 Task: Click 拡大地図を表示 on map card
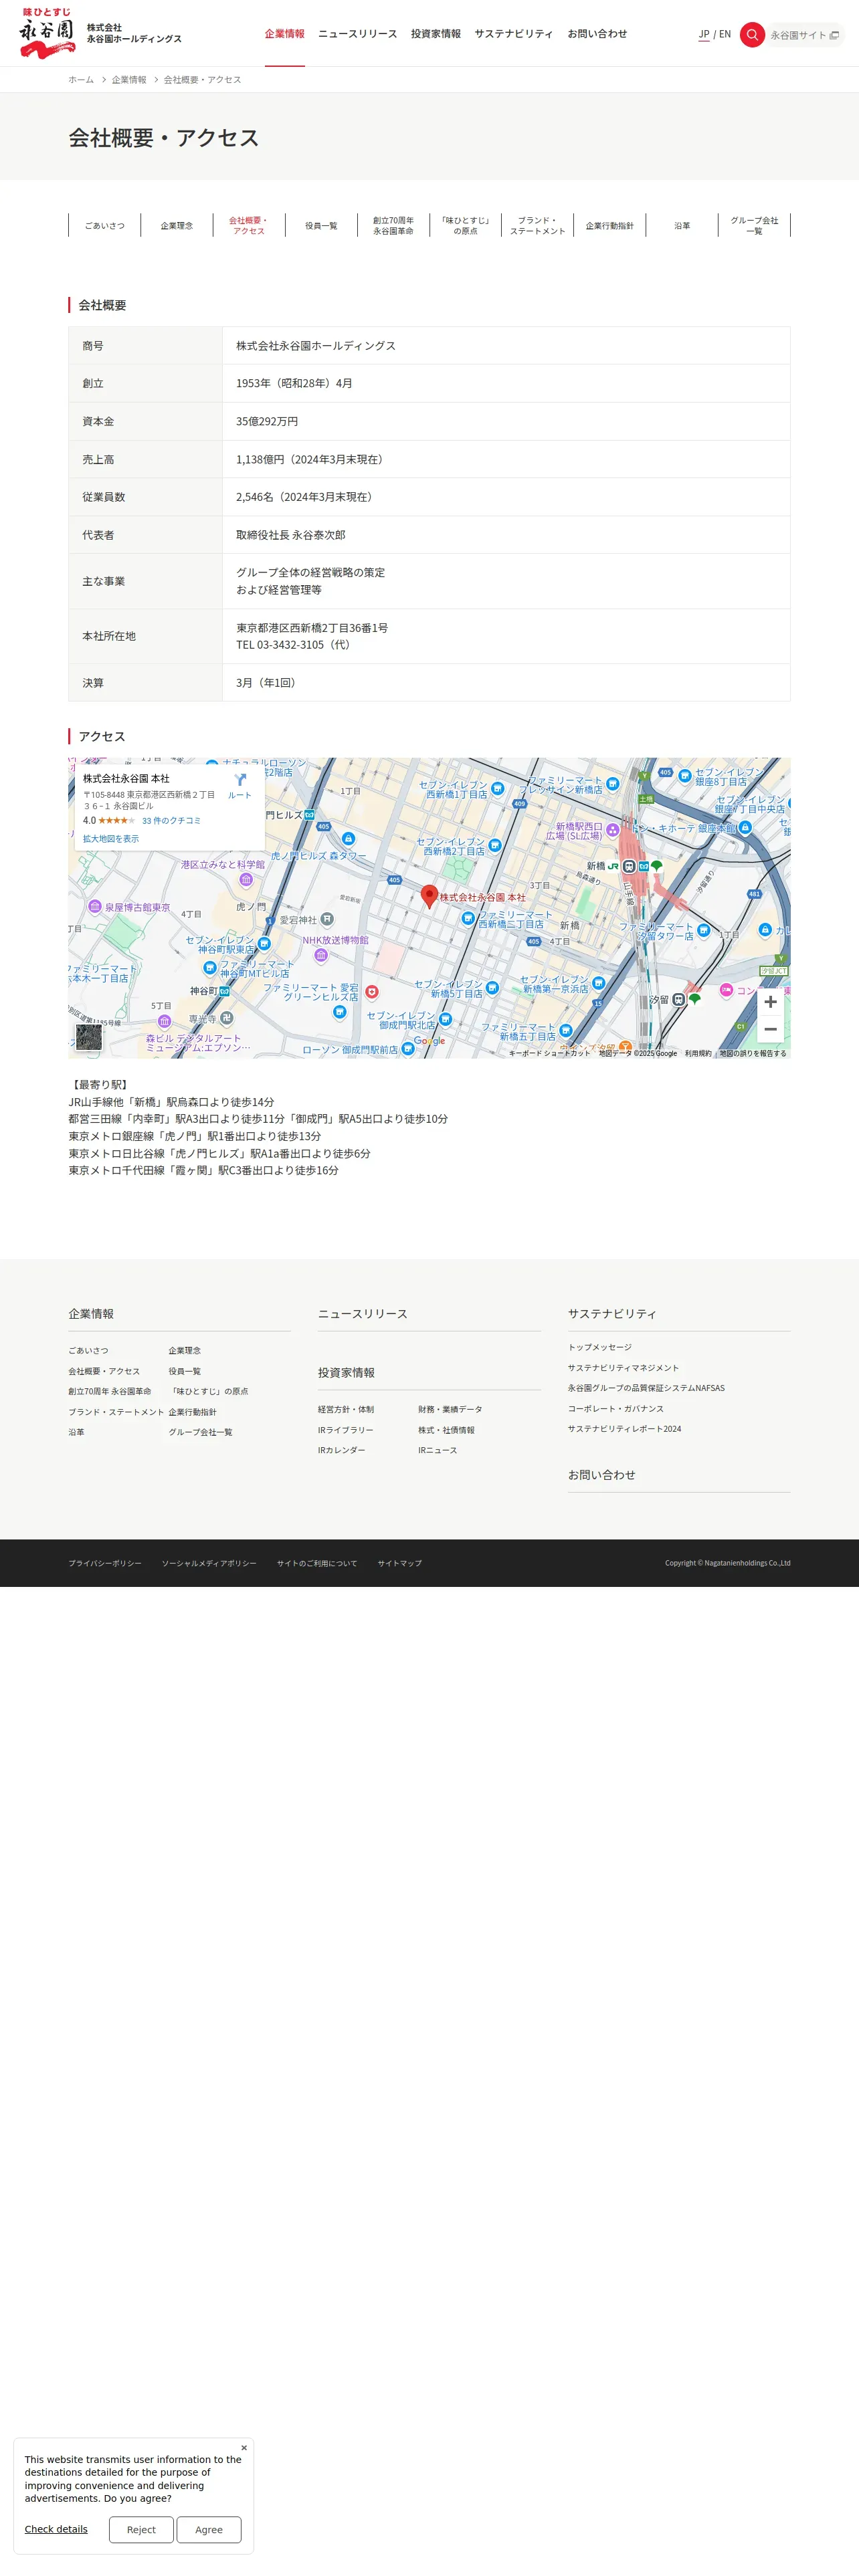pos(111,839)
